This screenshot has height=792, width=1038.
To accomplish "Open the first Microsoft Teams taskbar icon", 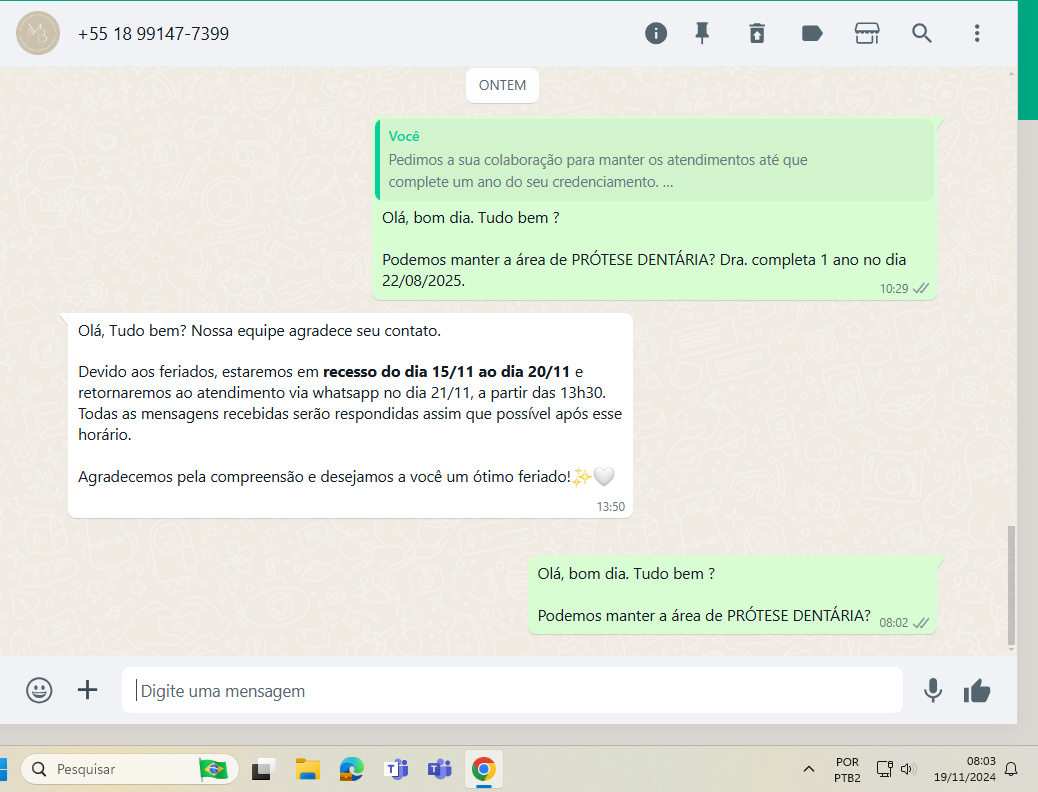I will 396,769.
